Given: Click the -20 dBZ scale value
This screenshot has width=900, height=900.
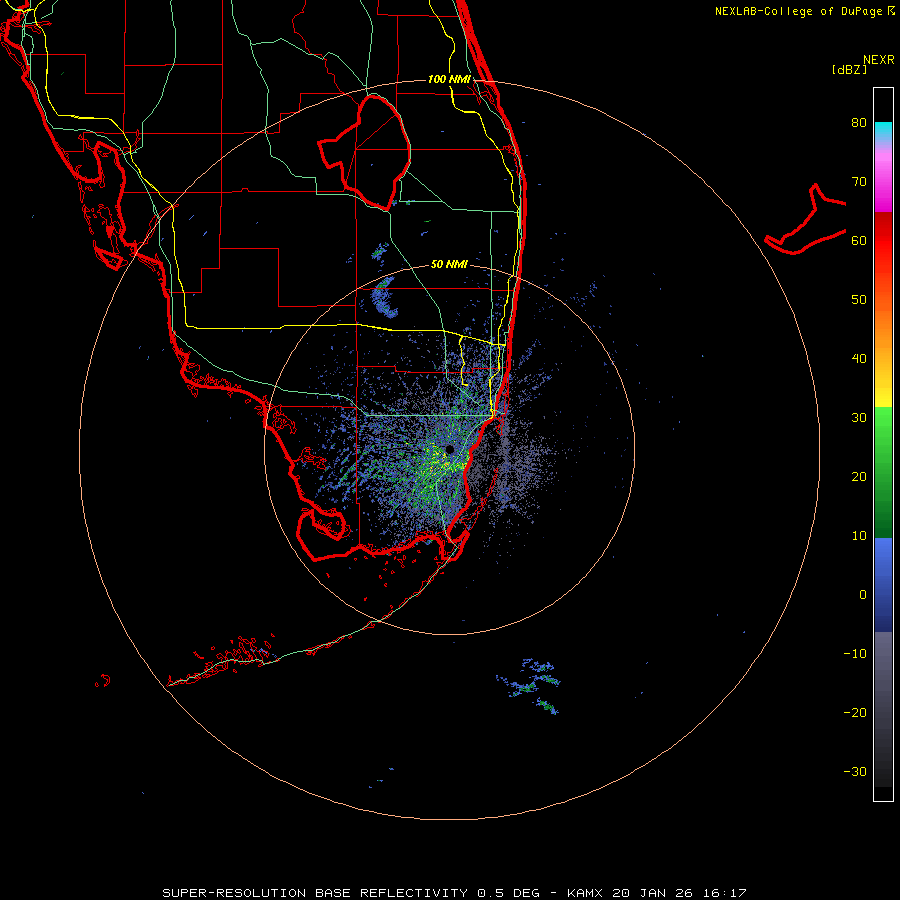Looking at the screenshot, I should click(x=855, y=713).
